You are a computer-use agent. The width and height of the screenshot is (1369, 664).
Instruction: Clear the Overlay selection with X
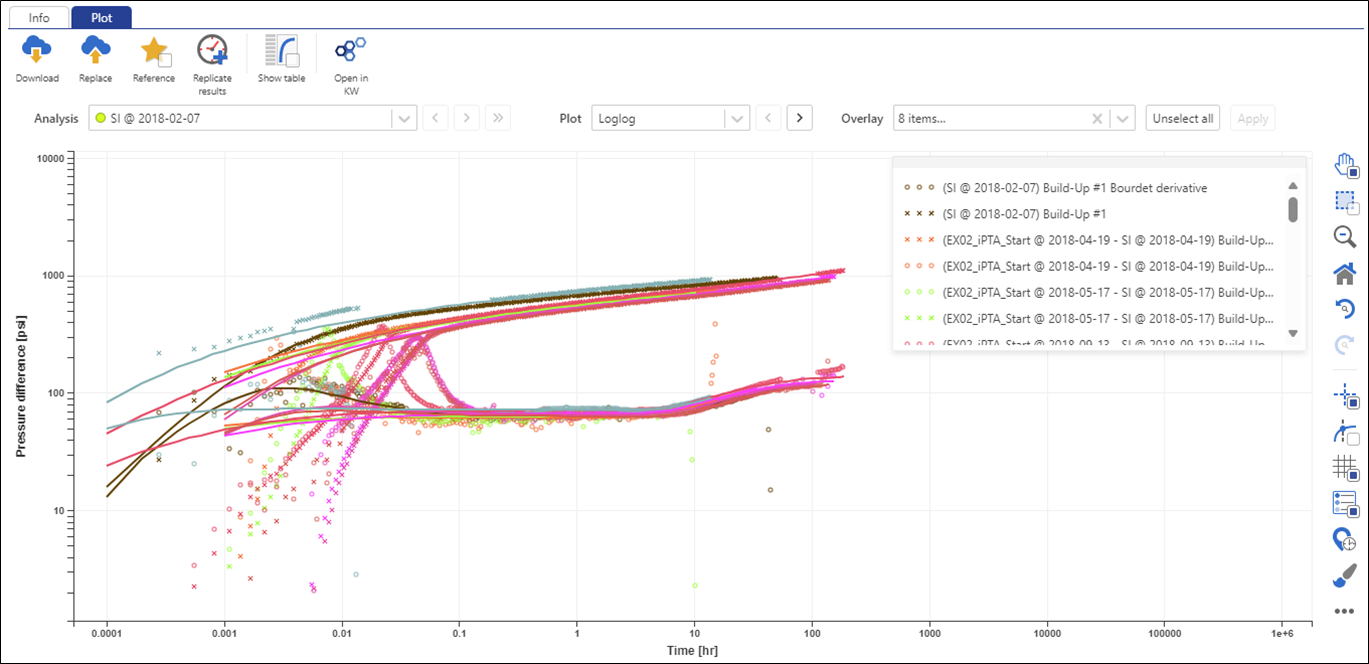click(1097, 118)
